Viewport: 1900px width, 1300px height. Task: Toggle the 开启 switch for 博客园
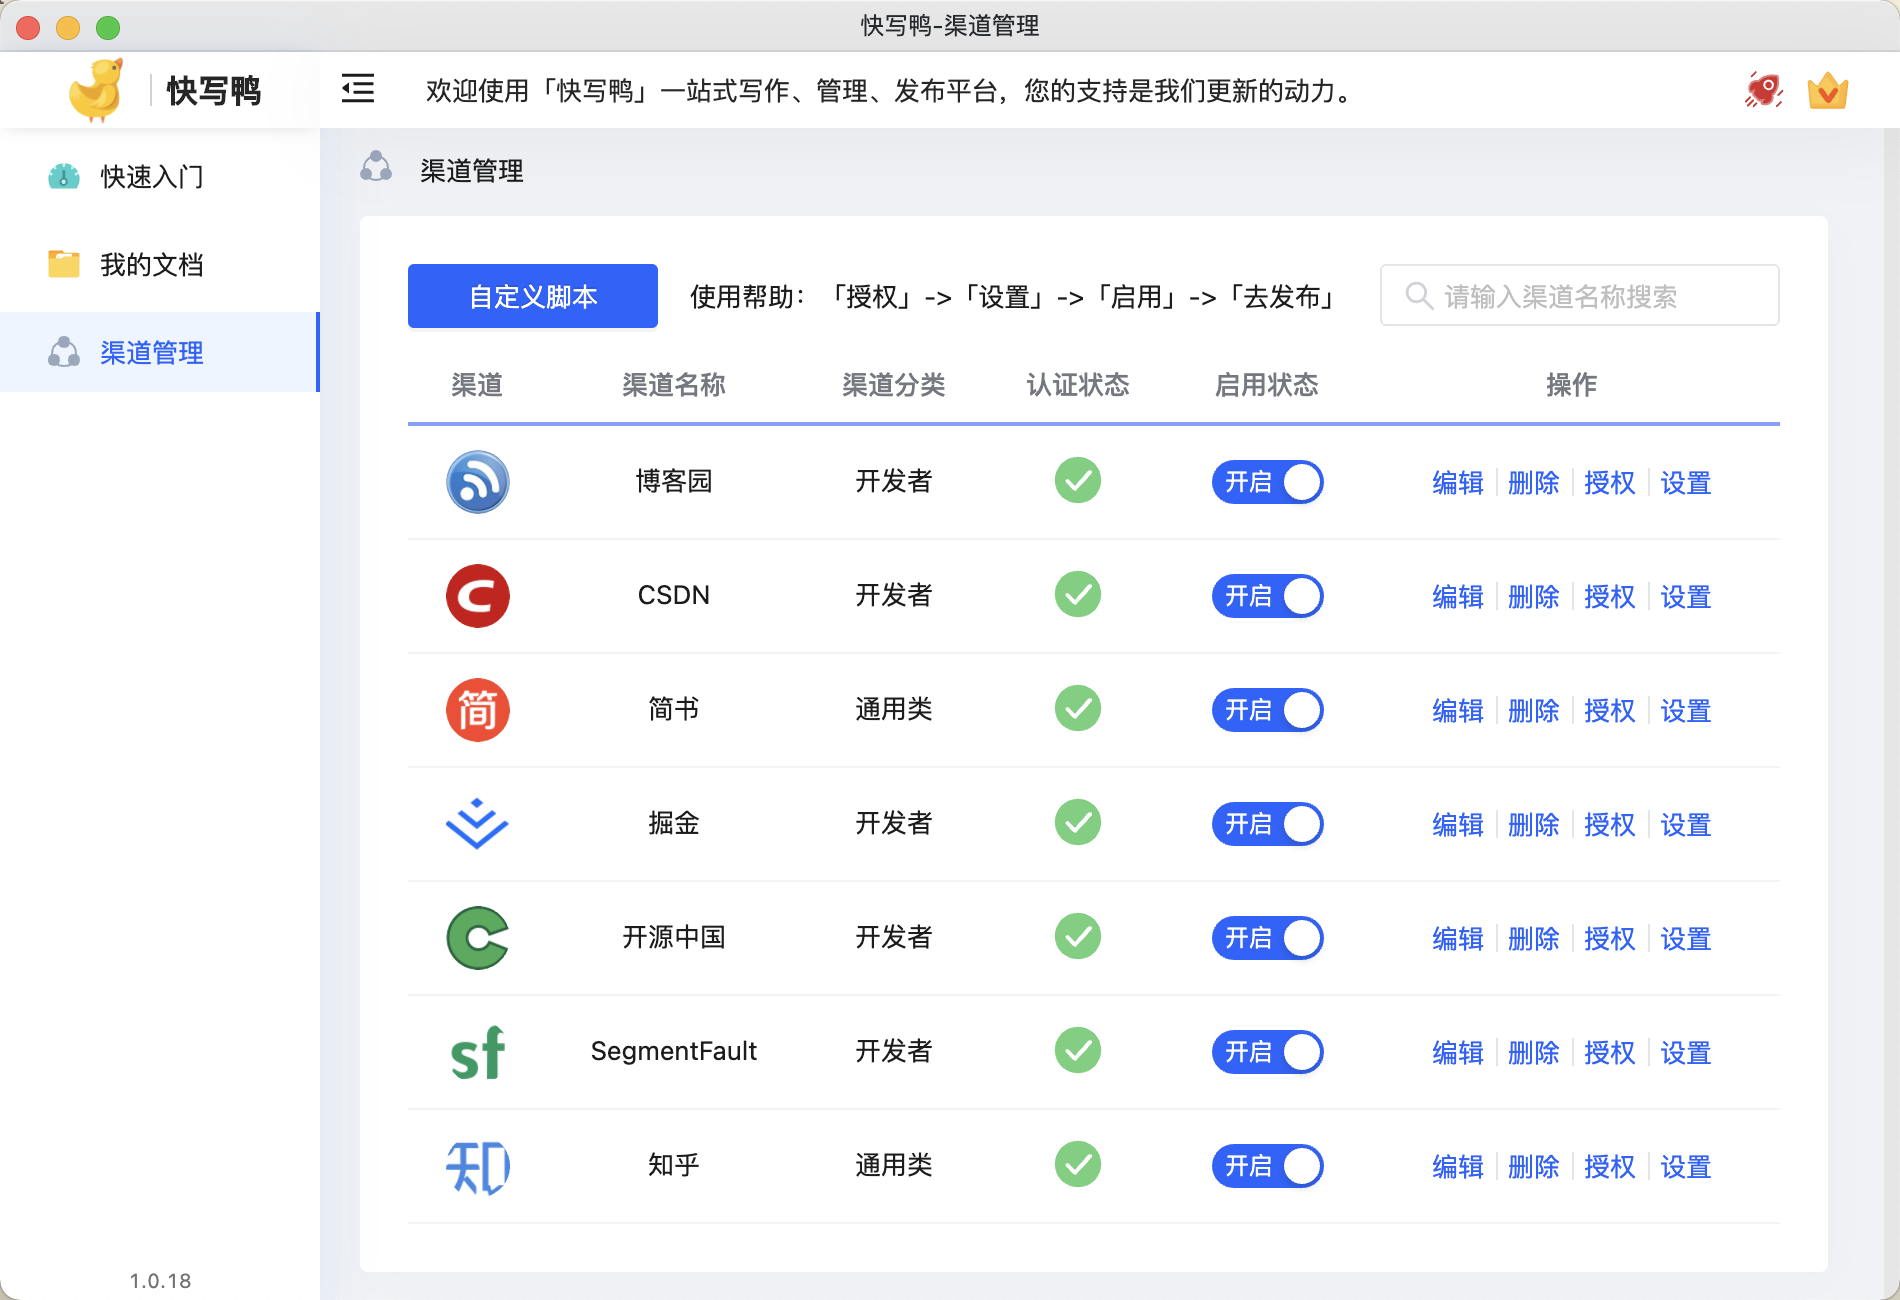tap(1267, 482)
